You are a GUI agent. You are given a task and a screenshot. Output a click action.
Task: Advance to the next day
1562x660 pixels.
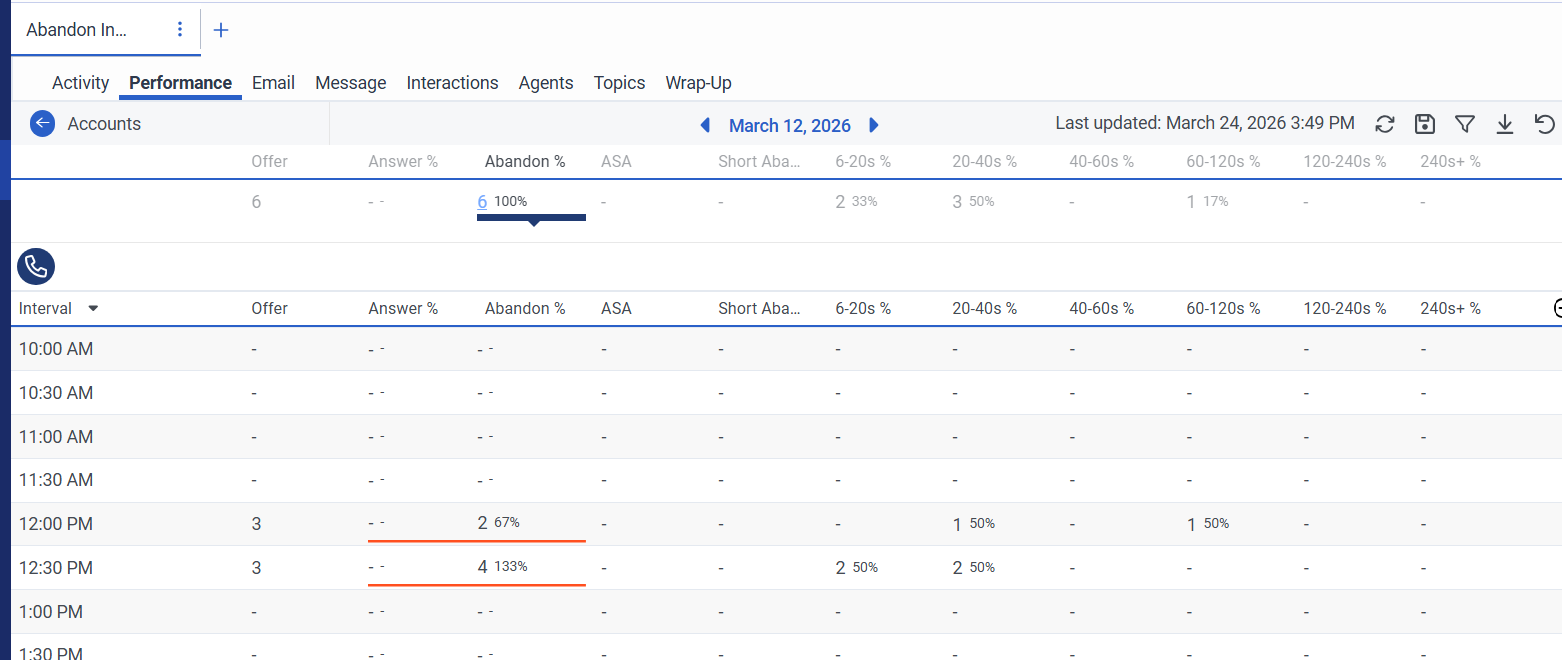pyautogui.click(x=874, y=125)
